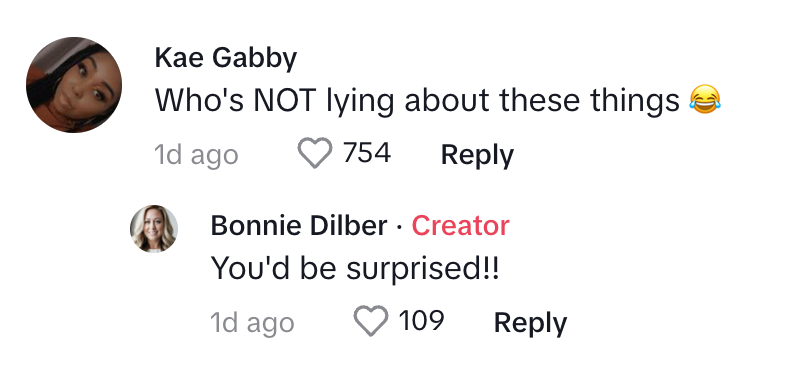Click the "You'd be surprised!!" reply text
Viewport: 792px width, 372px height.
[355, 268]
